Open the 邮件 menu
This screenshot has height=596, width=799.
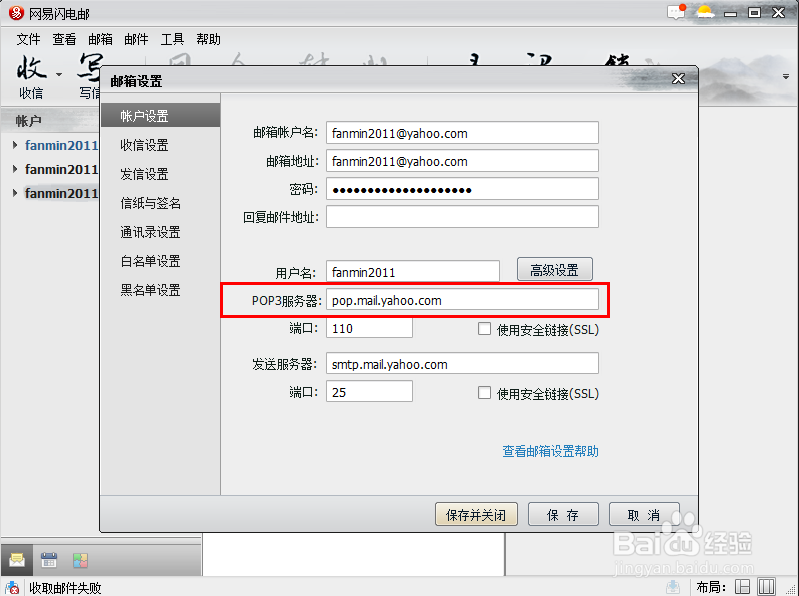[x=136, y=39]
